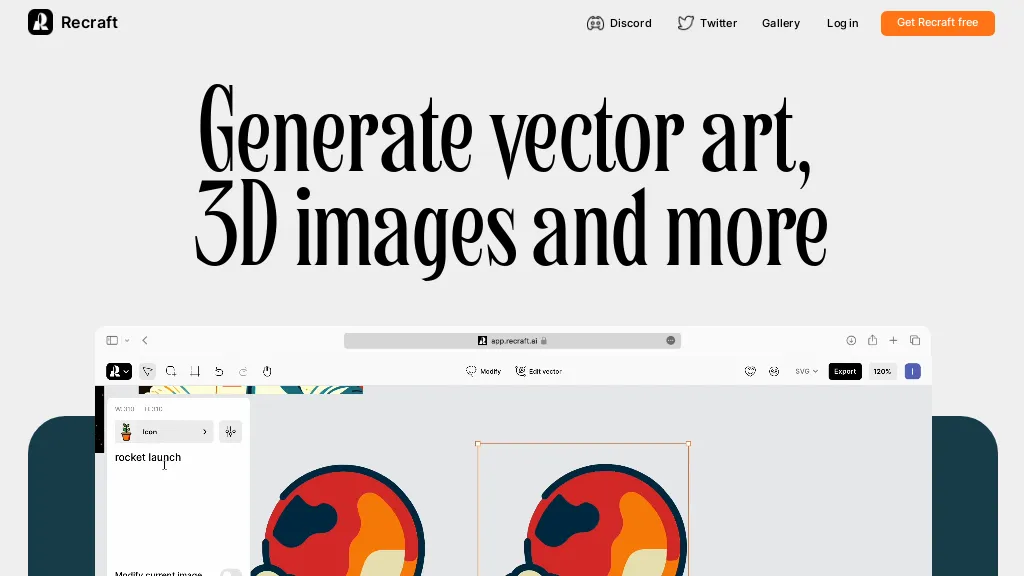Image resolution: width=1024 pixels, height=576 pixels.
Task: Click the Log in link
Action: point(842,23)
